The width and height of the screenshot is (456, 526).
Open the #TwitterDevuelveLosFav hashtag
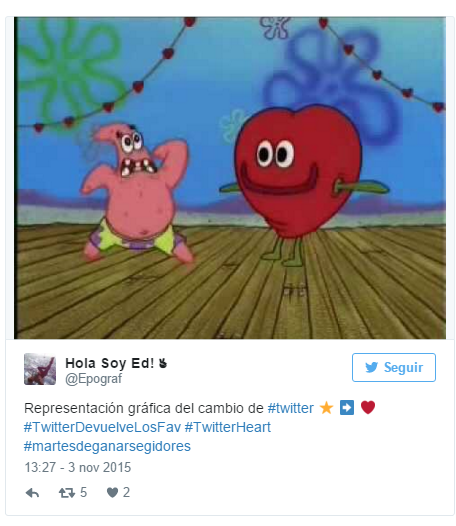(x=102, y=427)
